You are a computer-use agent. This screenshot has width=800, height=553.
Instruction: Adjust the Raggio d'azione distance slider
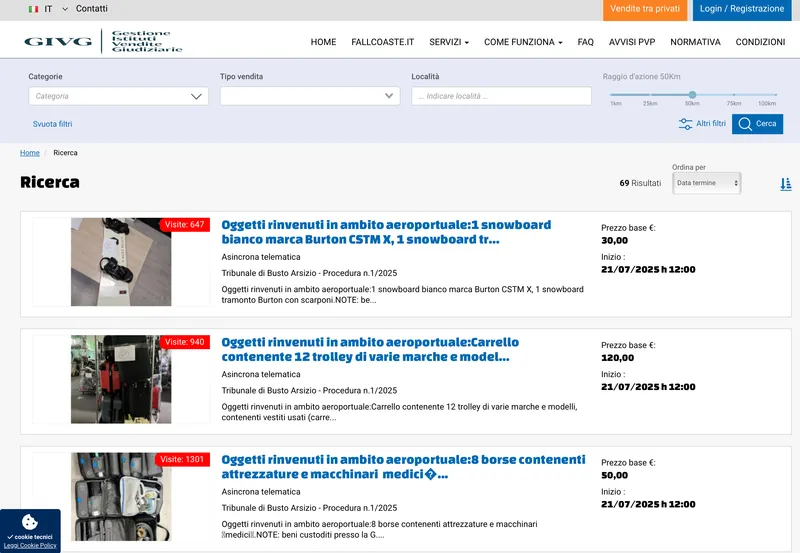(x=692, y=95)
